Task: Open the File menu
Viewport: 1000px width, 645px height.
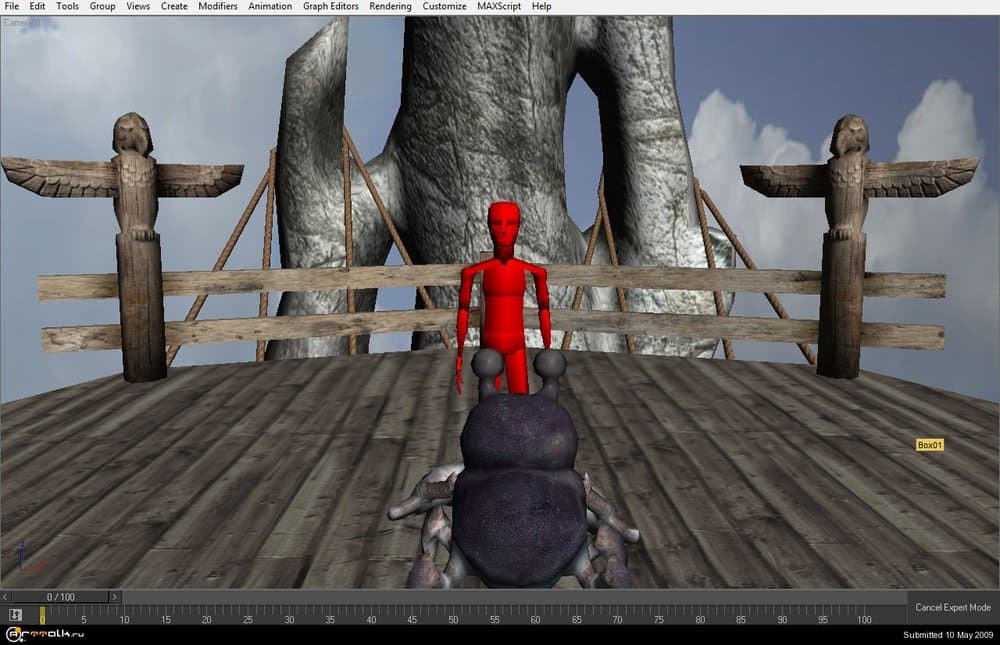Action: click(12, 6)
